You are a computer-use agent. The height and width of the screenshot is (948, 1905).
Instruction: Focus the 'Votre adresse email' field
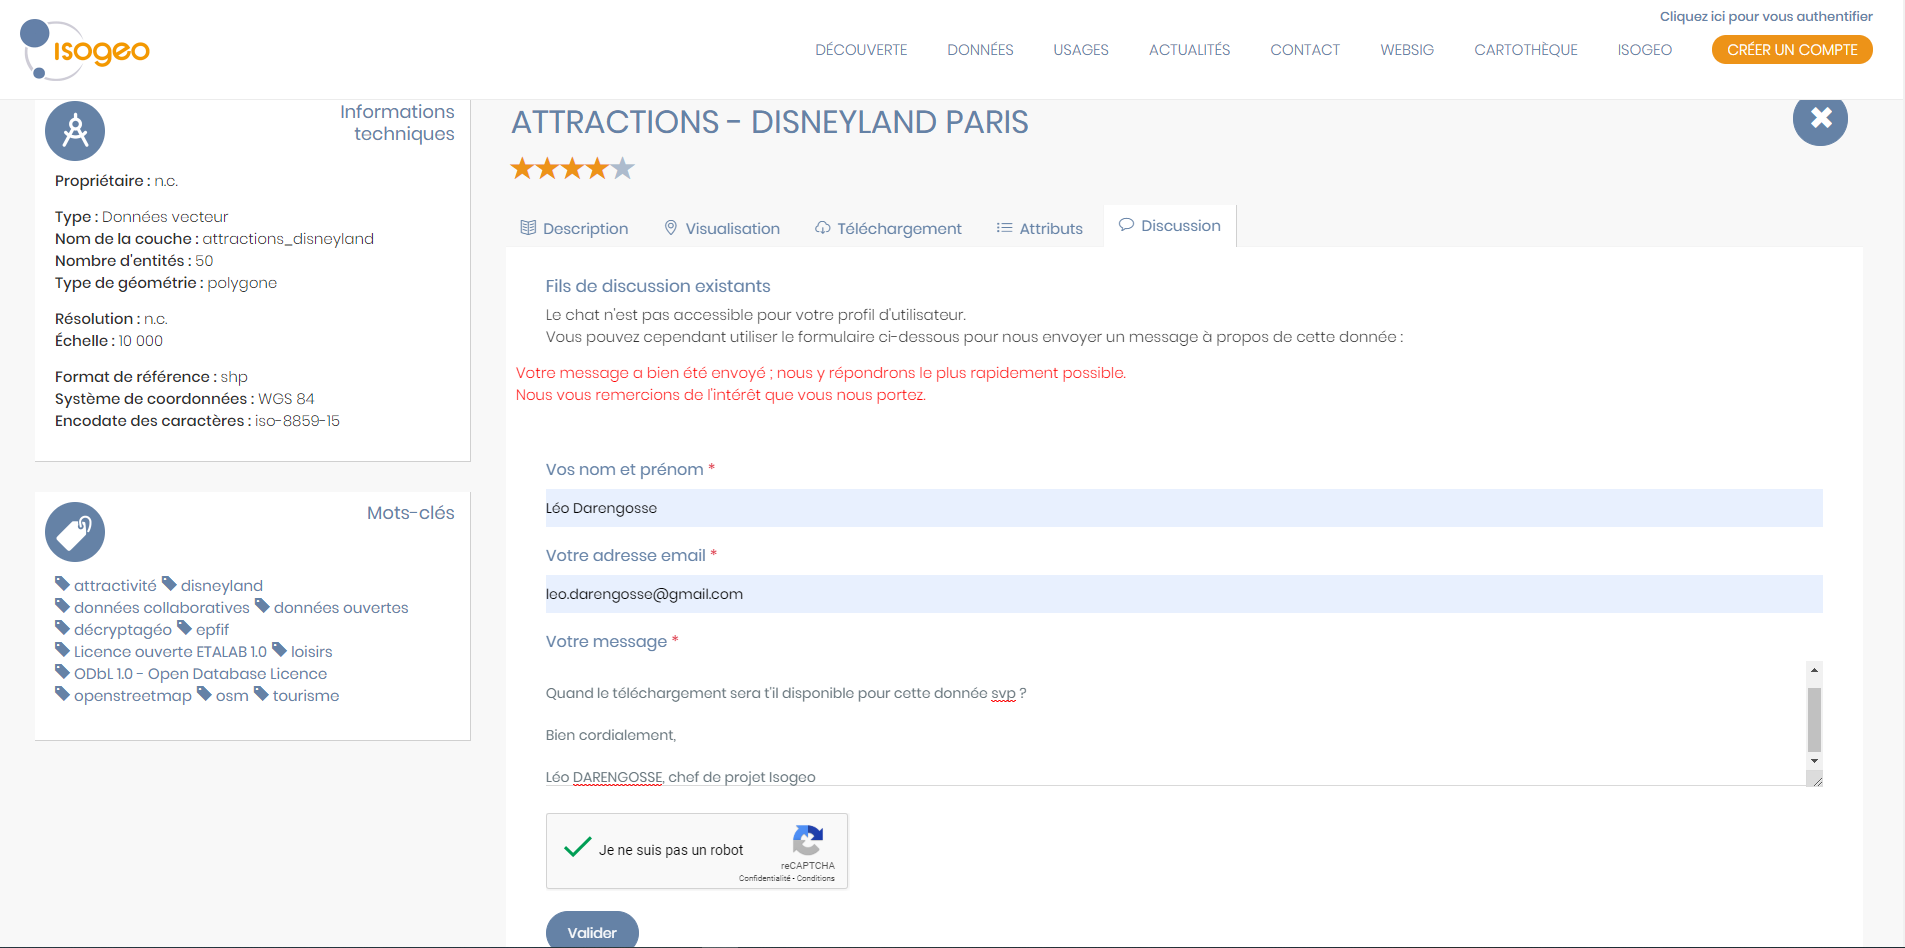tap(1184, 594)
